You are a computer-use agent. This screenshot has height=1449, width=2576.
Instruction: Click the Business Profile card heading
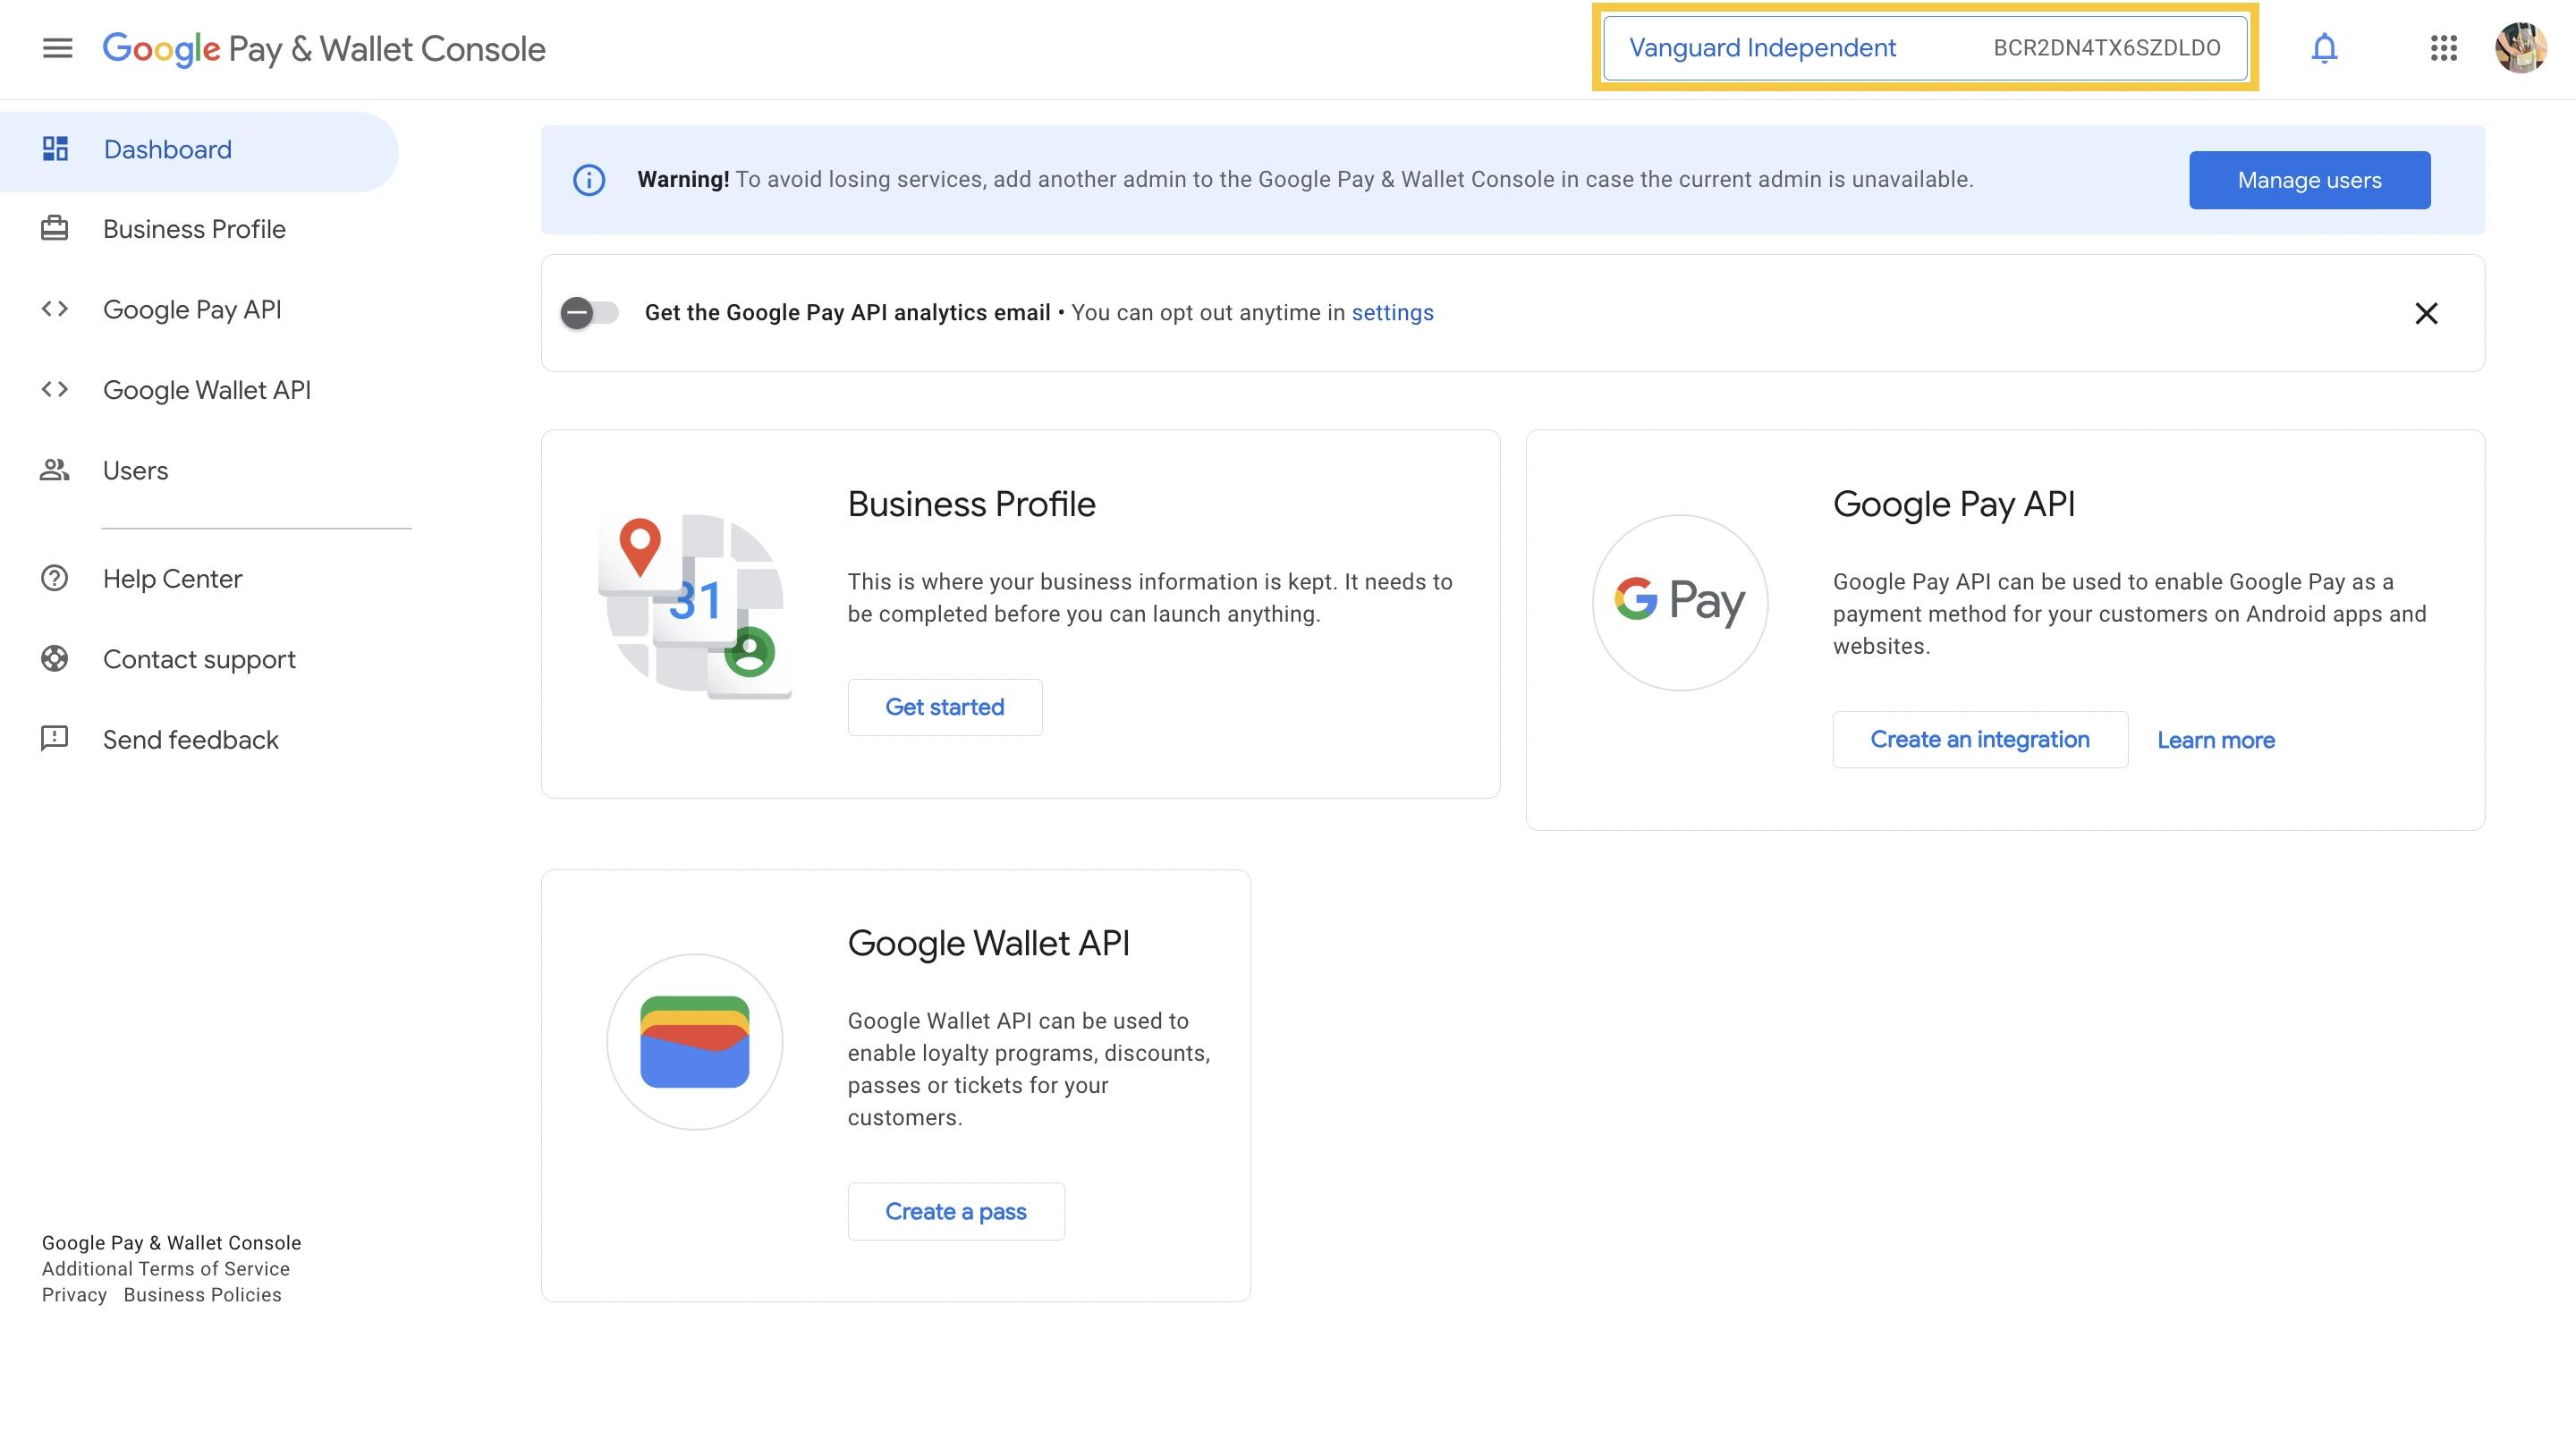(972, 504)
